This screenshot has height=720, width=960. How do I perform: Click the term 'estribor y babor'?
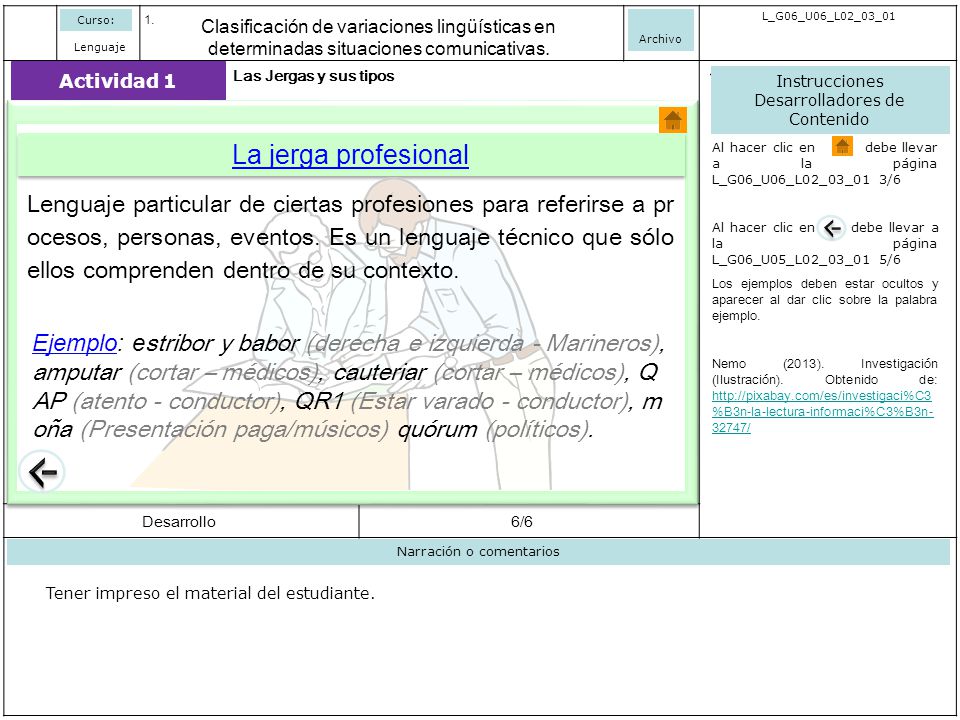click(216, 343)
